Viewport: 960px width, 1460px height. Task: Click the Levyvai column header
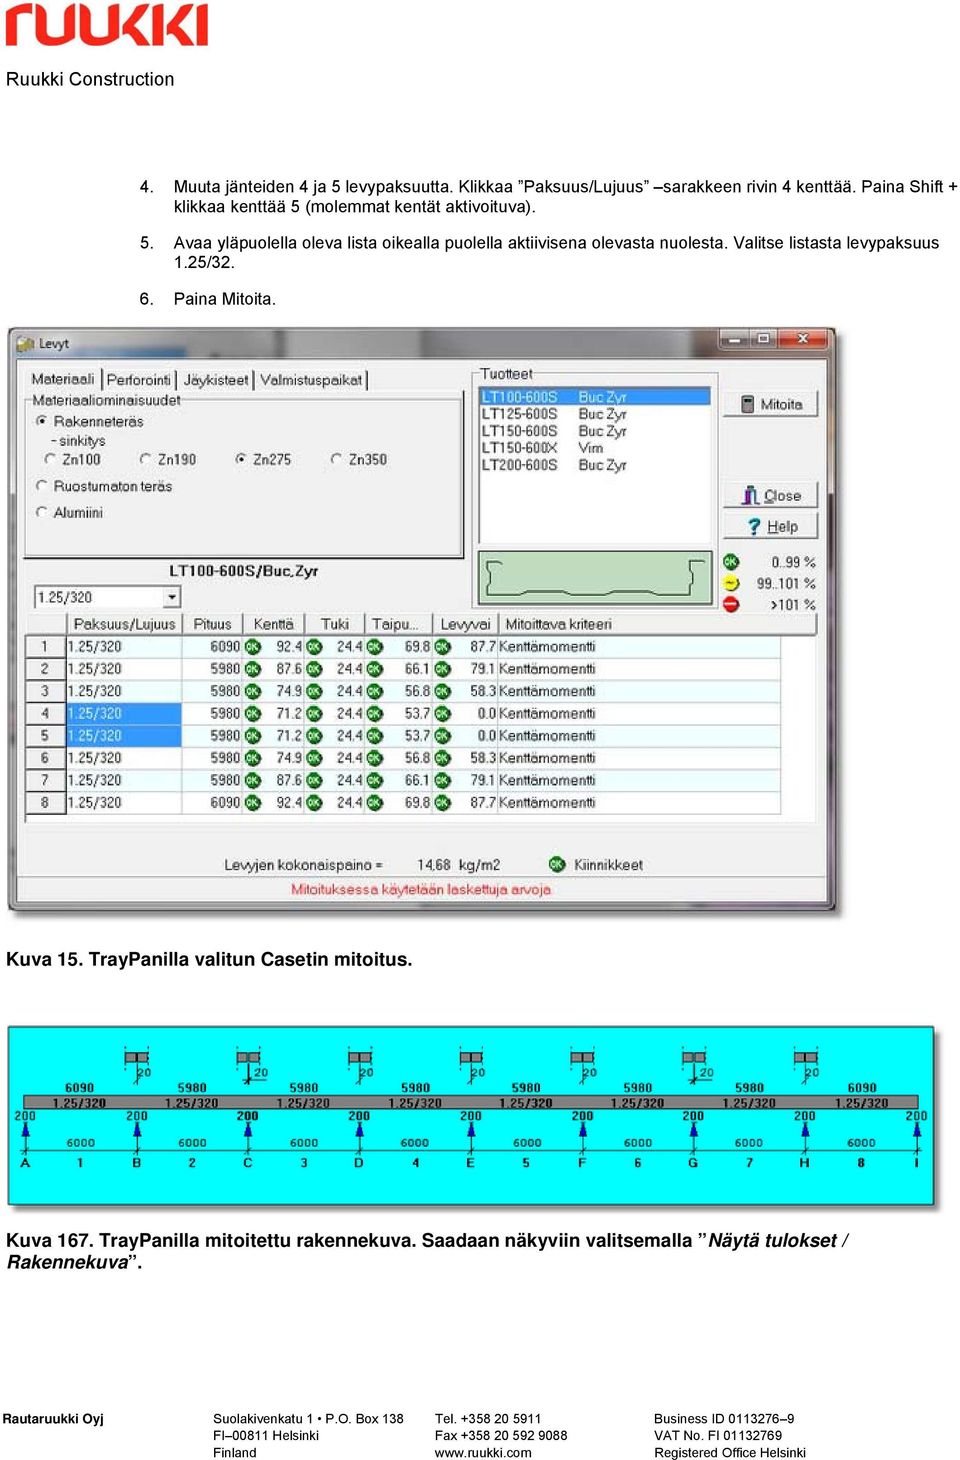[466, 624]
